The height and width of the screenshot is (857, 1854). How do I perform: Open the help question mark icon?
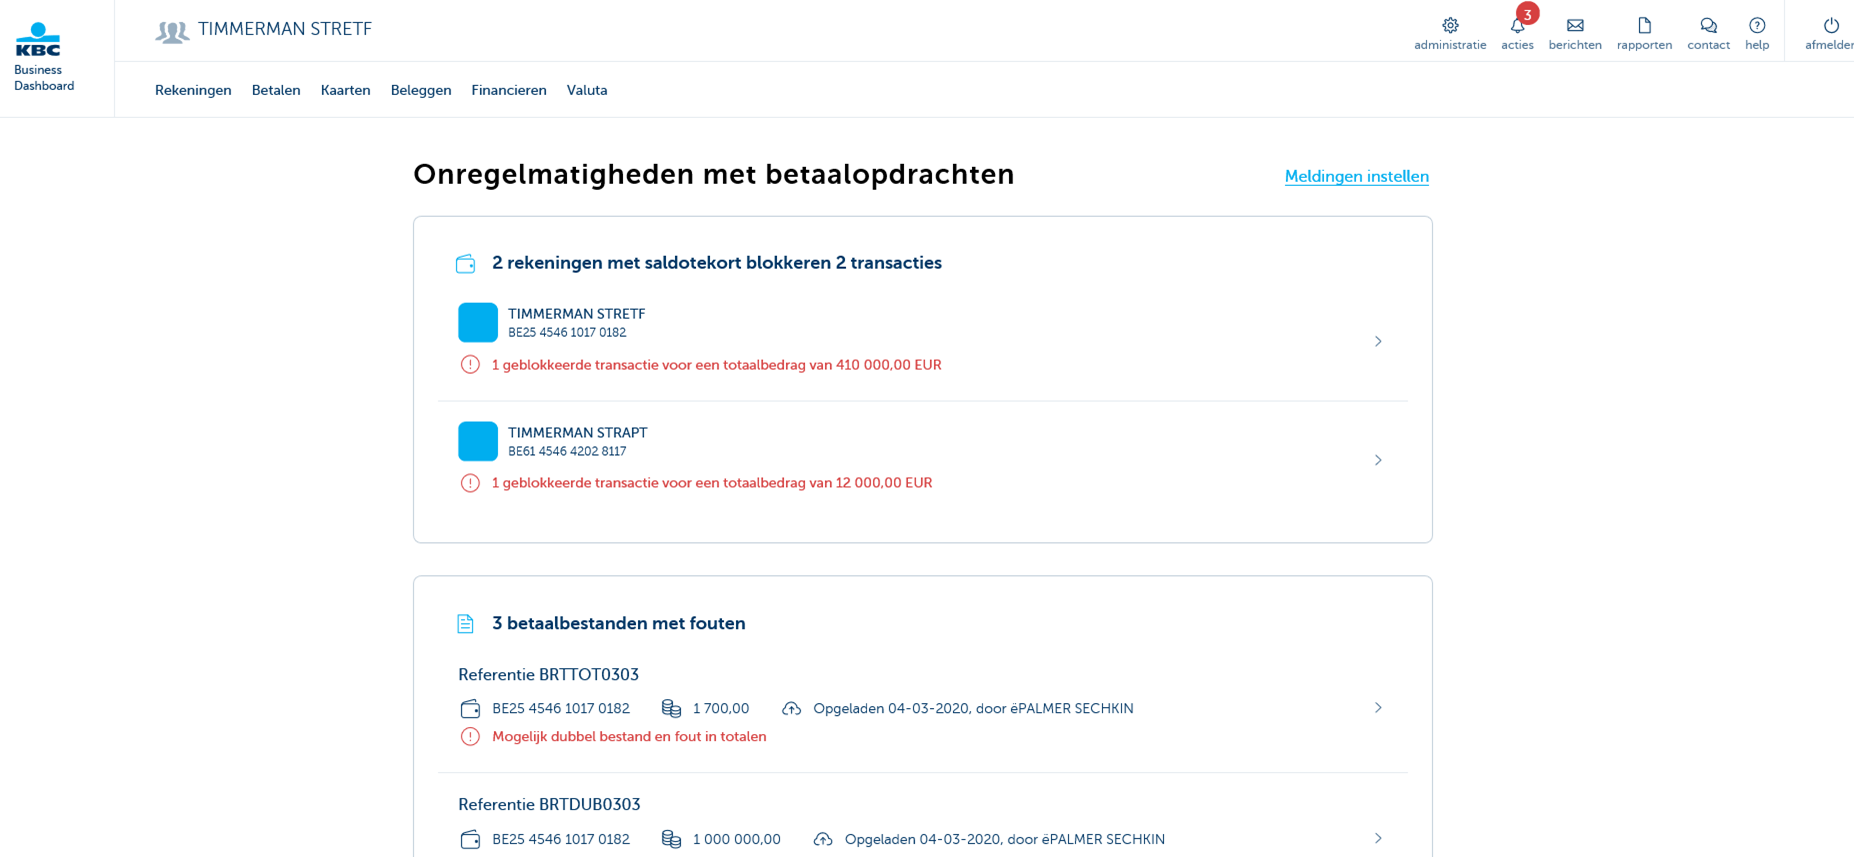1757,25
